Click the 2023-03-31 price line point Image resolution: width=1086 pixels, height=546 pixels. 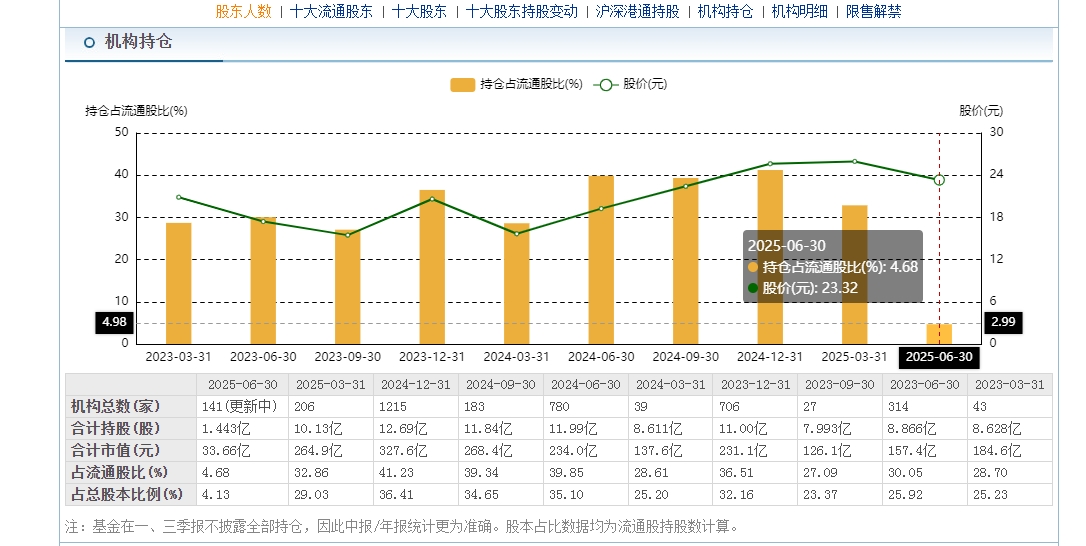179,197
